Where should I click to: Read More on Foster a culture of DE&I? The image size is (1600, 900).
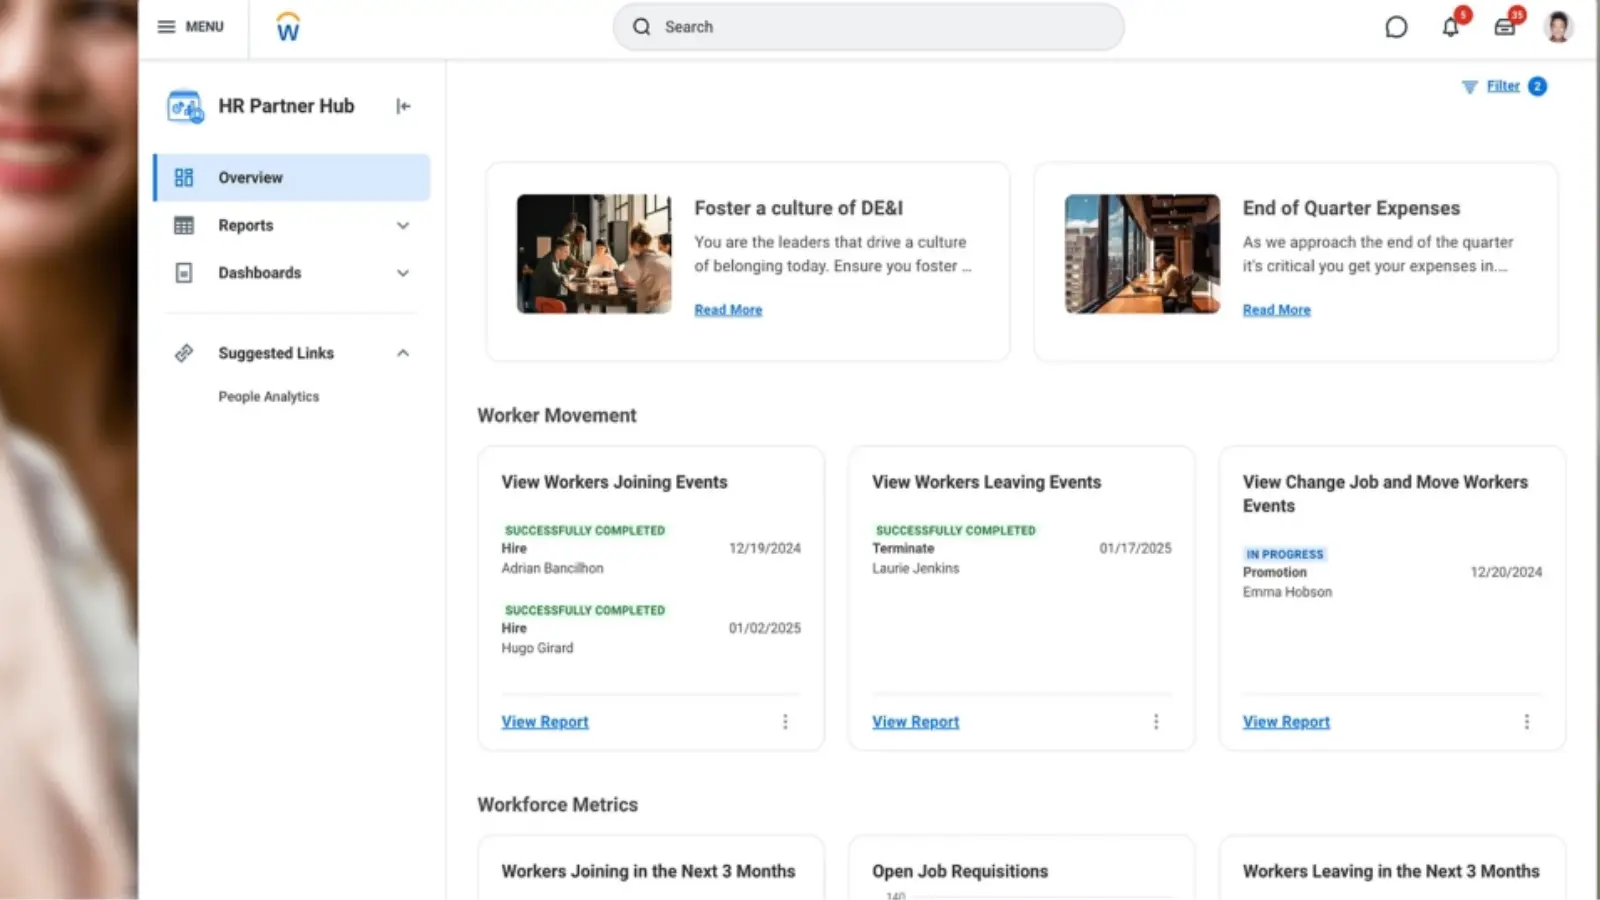[728, 310]
